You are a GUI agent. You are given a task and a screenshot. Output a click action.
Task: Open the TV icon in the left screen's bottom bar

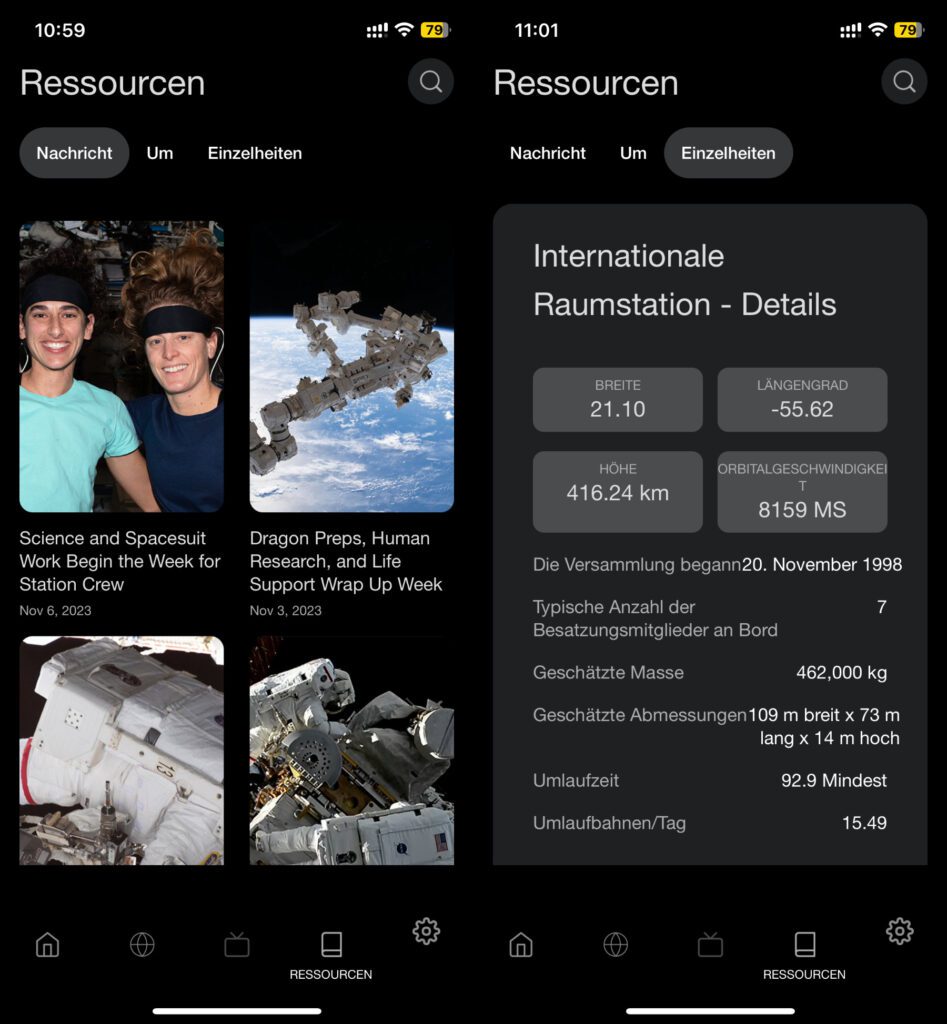click(x=237, y=944)
